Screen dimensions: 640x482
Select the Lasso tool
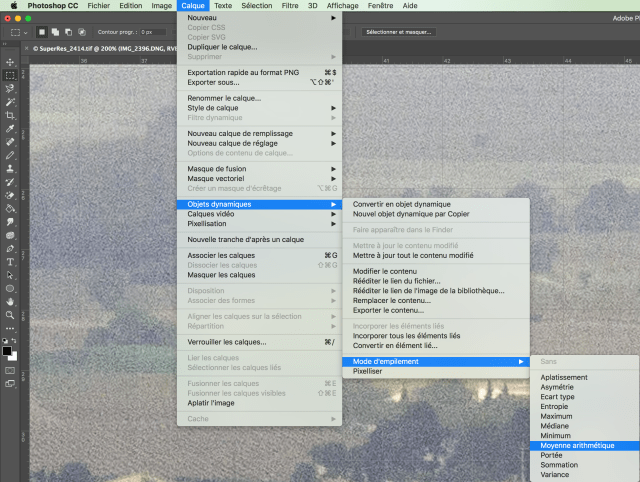click(x=10, y=88)
